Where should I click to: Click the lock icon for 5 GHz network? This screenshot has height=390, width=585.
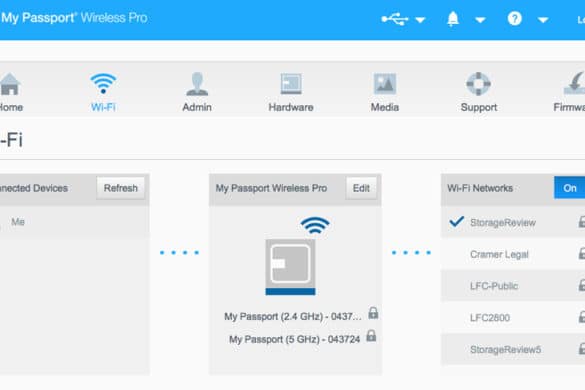click(371, 336)
